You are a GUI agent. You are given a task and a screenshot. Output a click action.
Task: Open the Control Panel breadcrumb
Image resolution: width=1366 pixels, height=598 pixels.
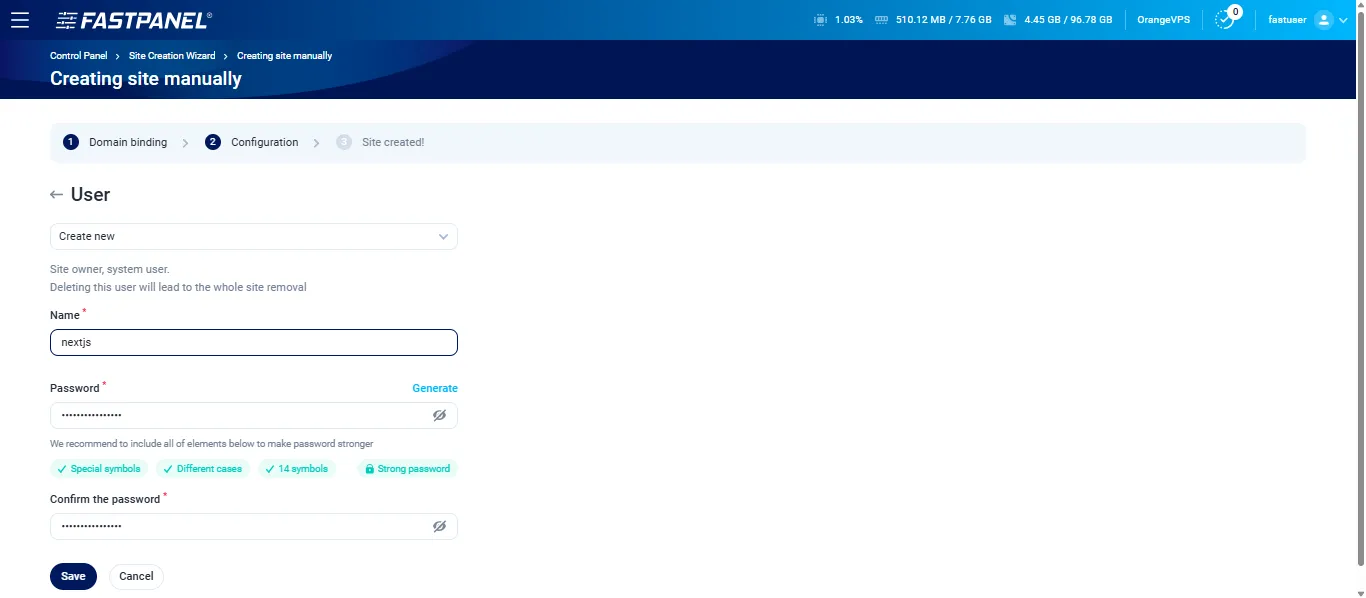coord(78,55)
